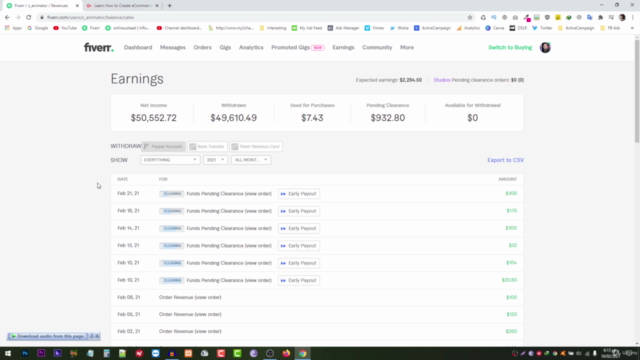Open the Vimeo bookmark

pyautogui.click(x=374, y=28)
